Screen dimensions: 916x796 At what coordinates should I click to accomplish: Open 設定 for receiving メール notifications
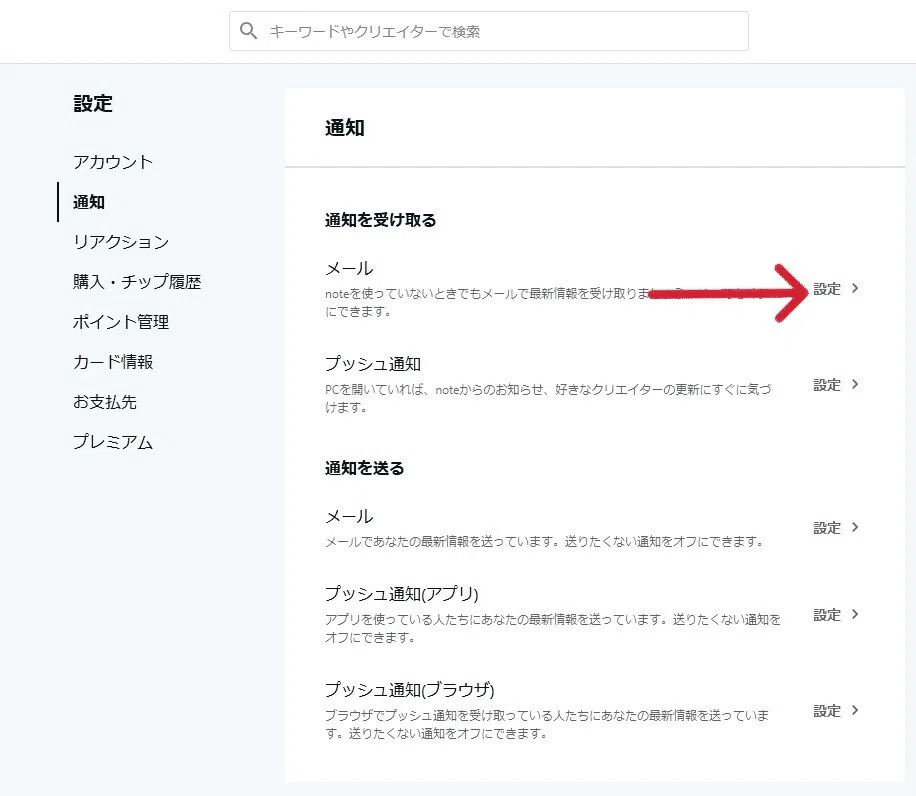point(827,288)
